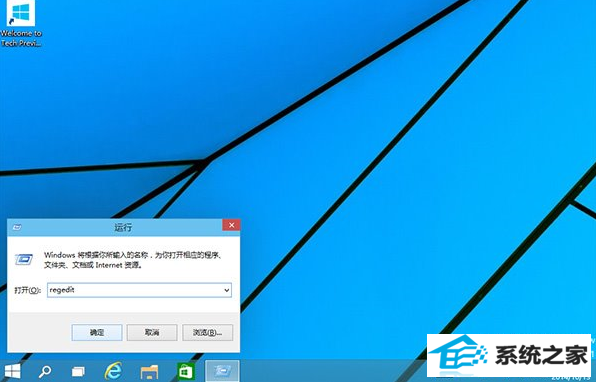Click the 取消 button
The width and height of the screenshot is (596, 382).
[x=152, y=332]
